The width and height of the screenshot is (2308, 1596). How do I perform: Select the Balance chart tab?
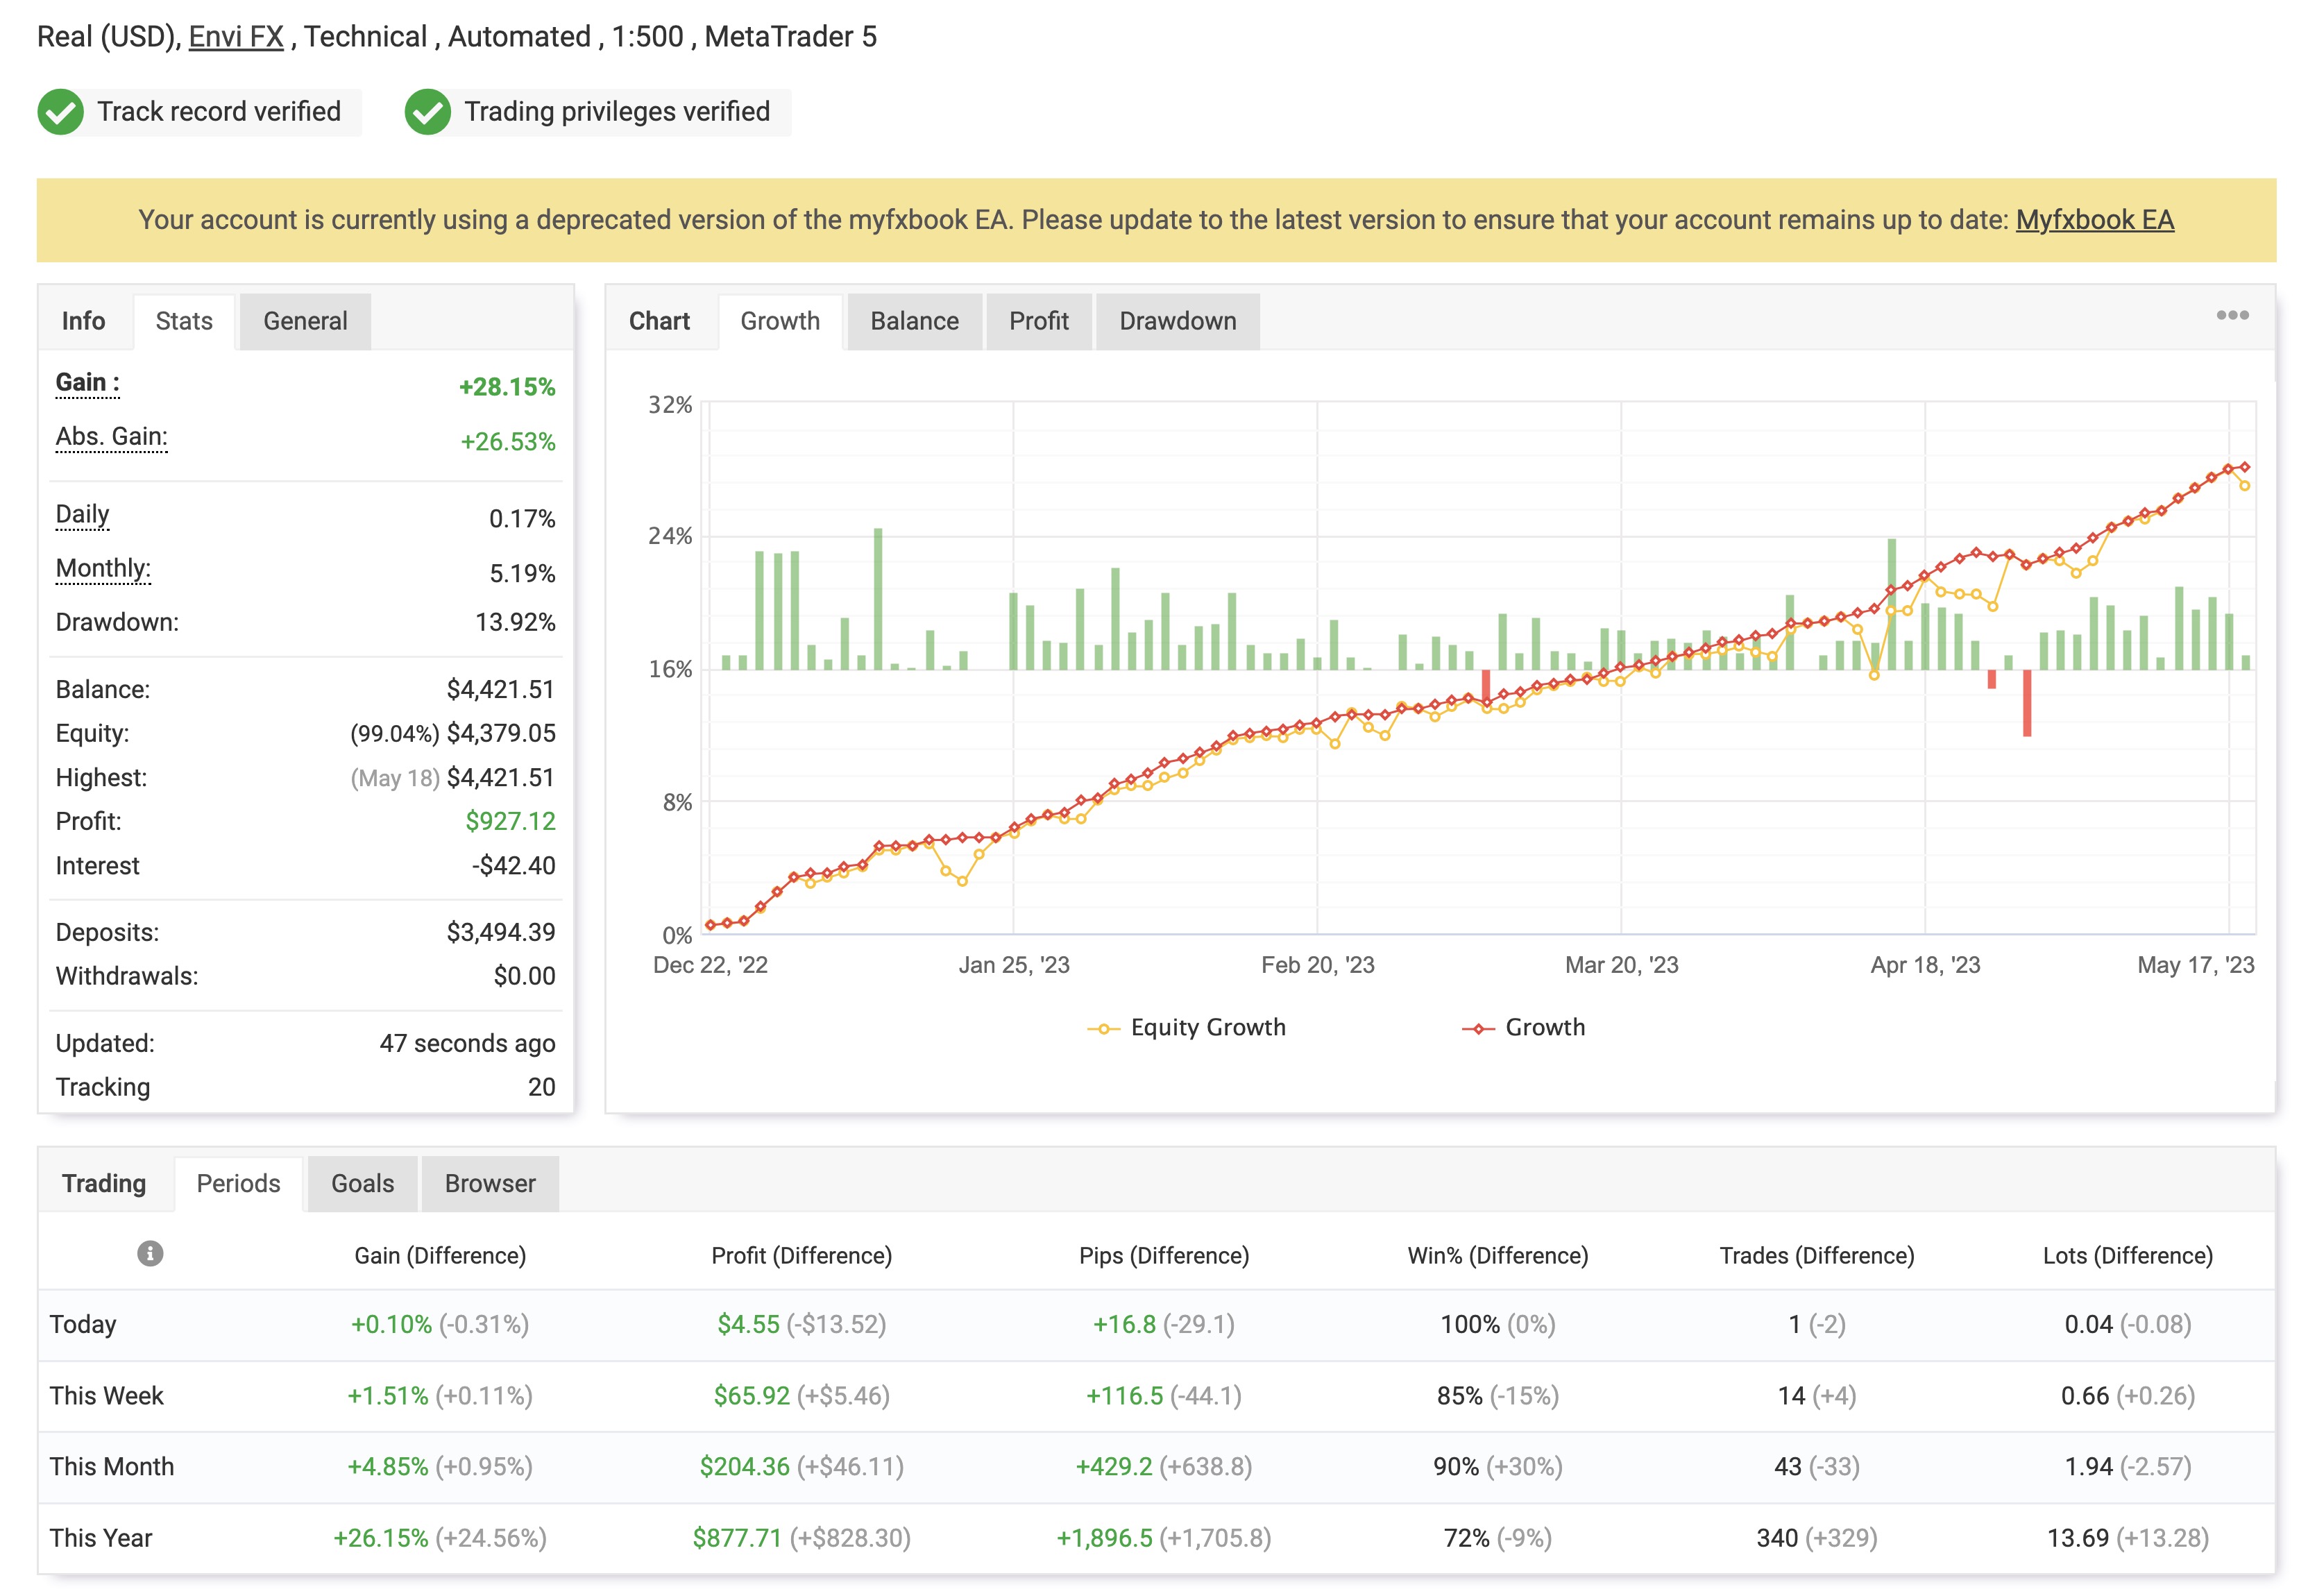[x=914, y=321]
